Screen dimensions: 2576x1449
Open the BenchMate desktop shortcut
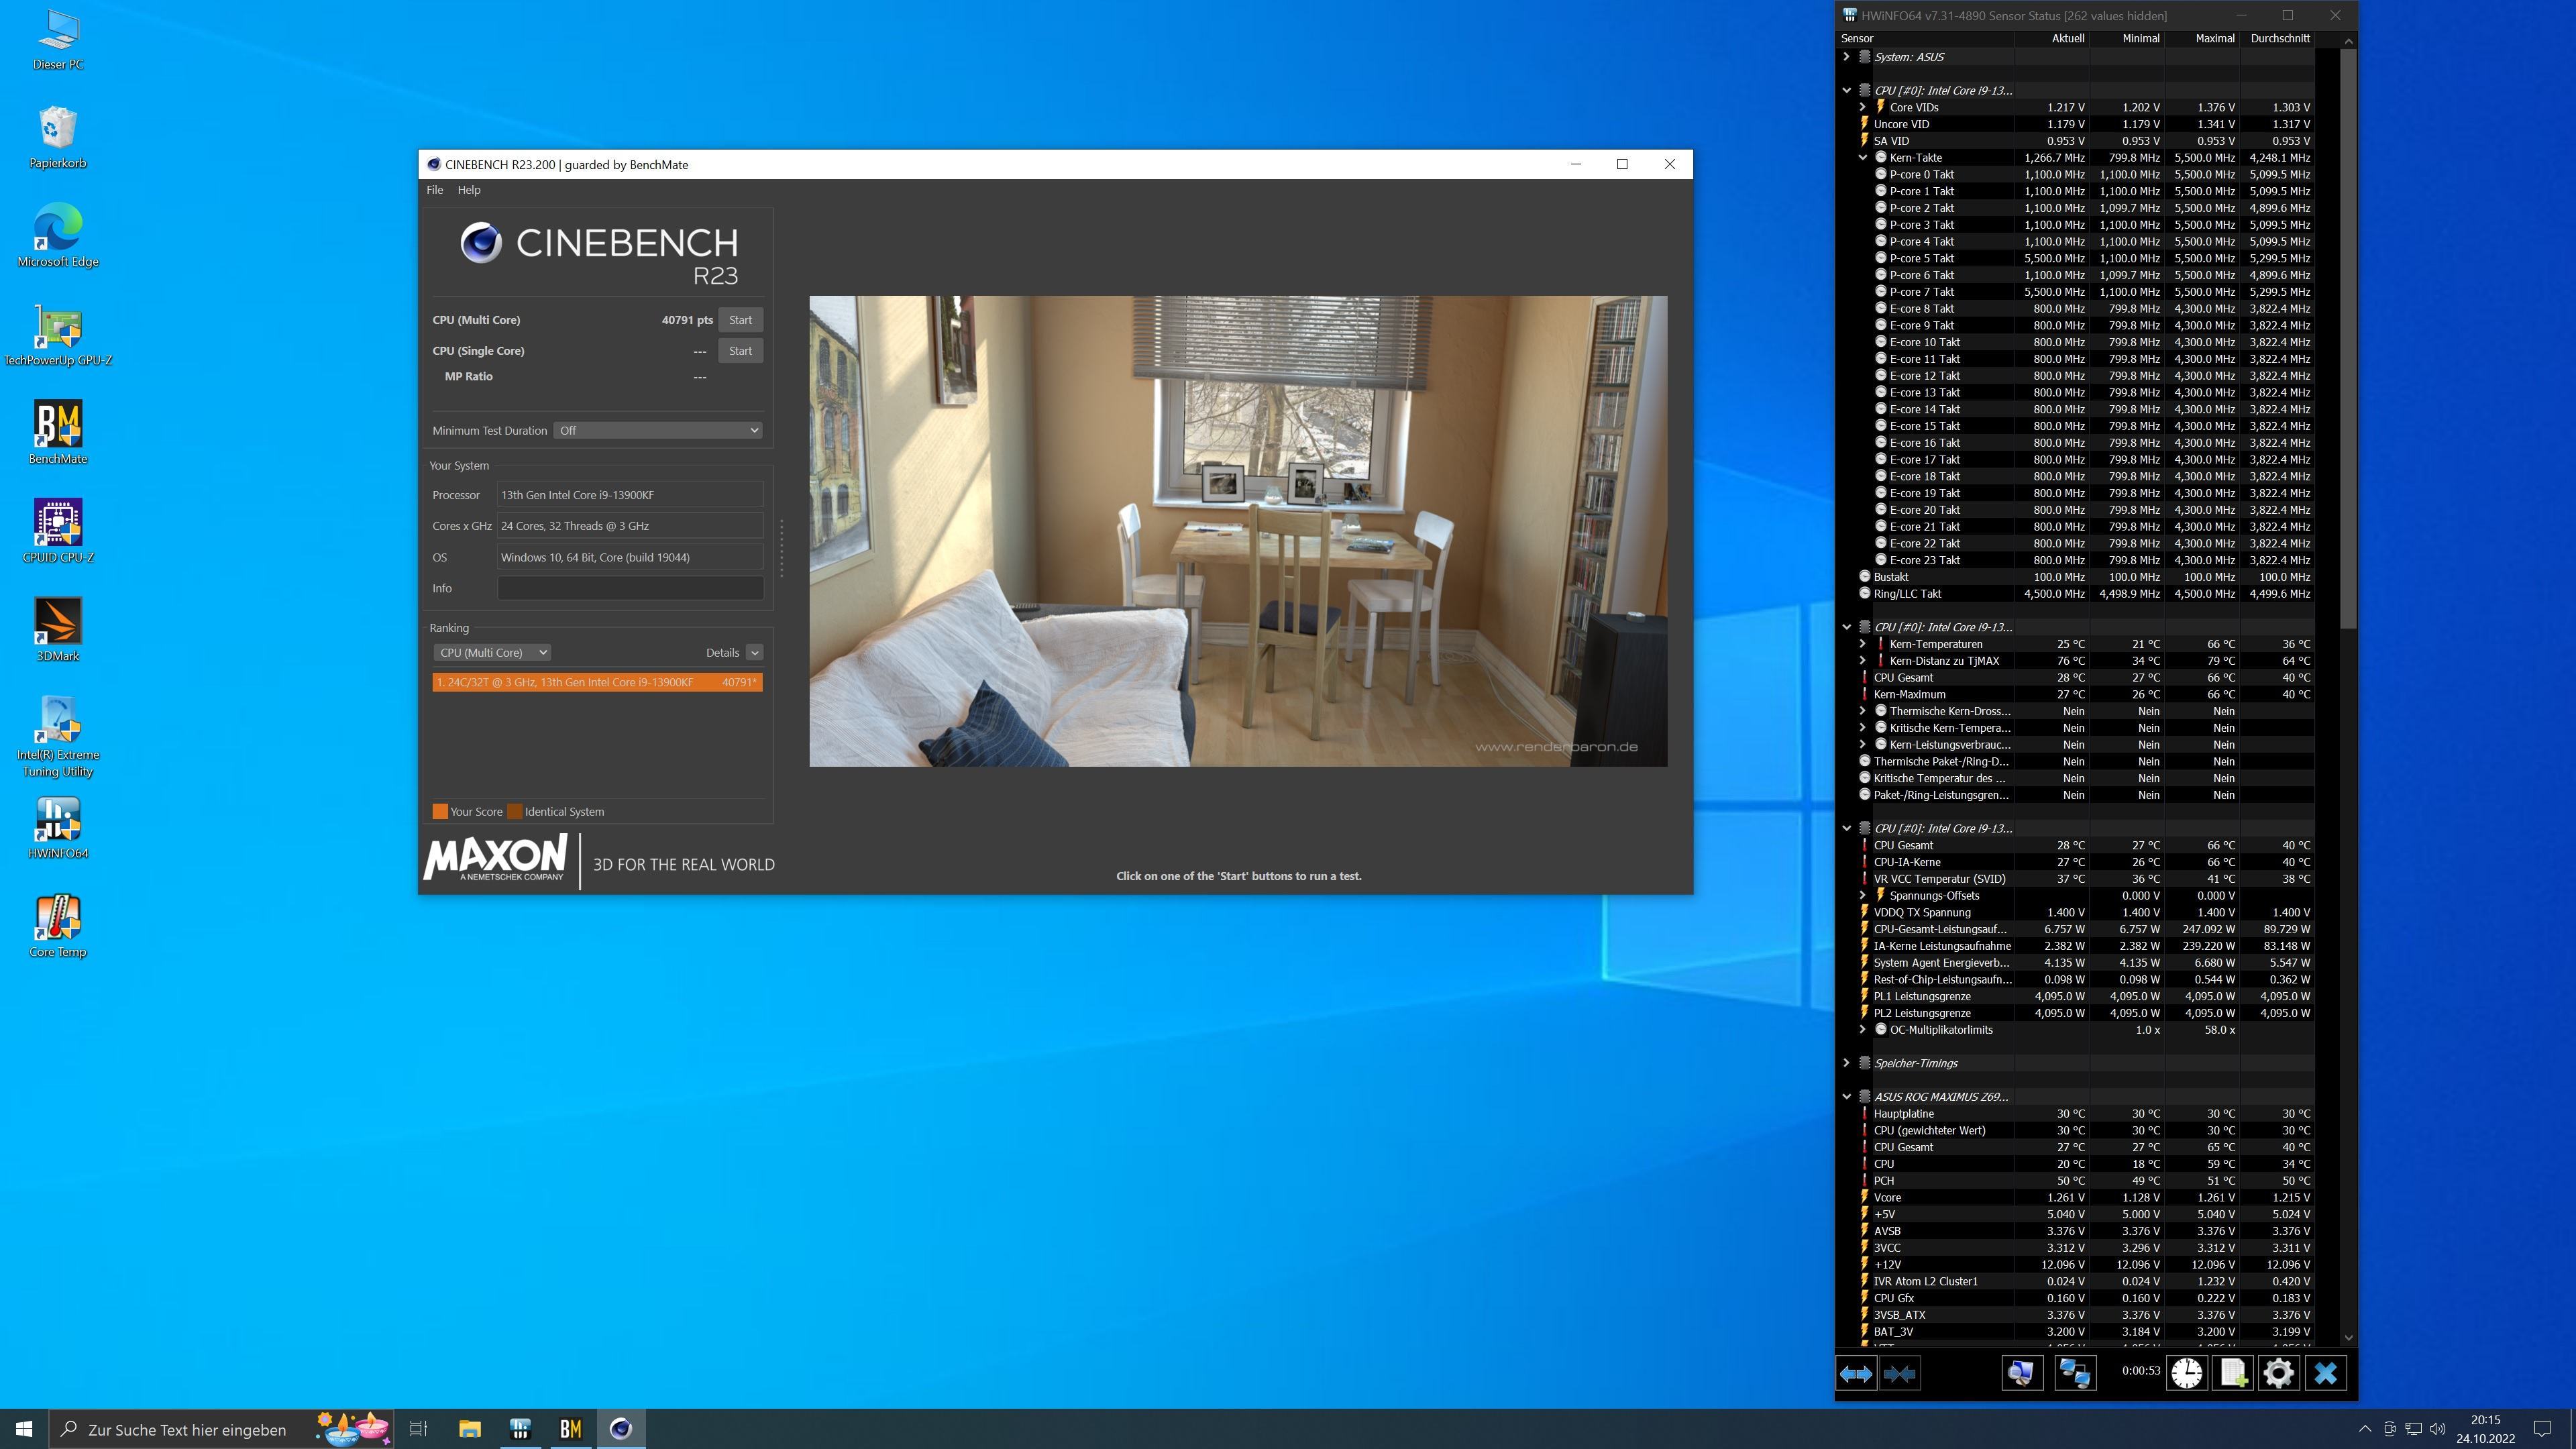(x=58, y=433)
